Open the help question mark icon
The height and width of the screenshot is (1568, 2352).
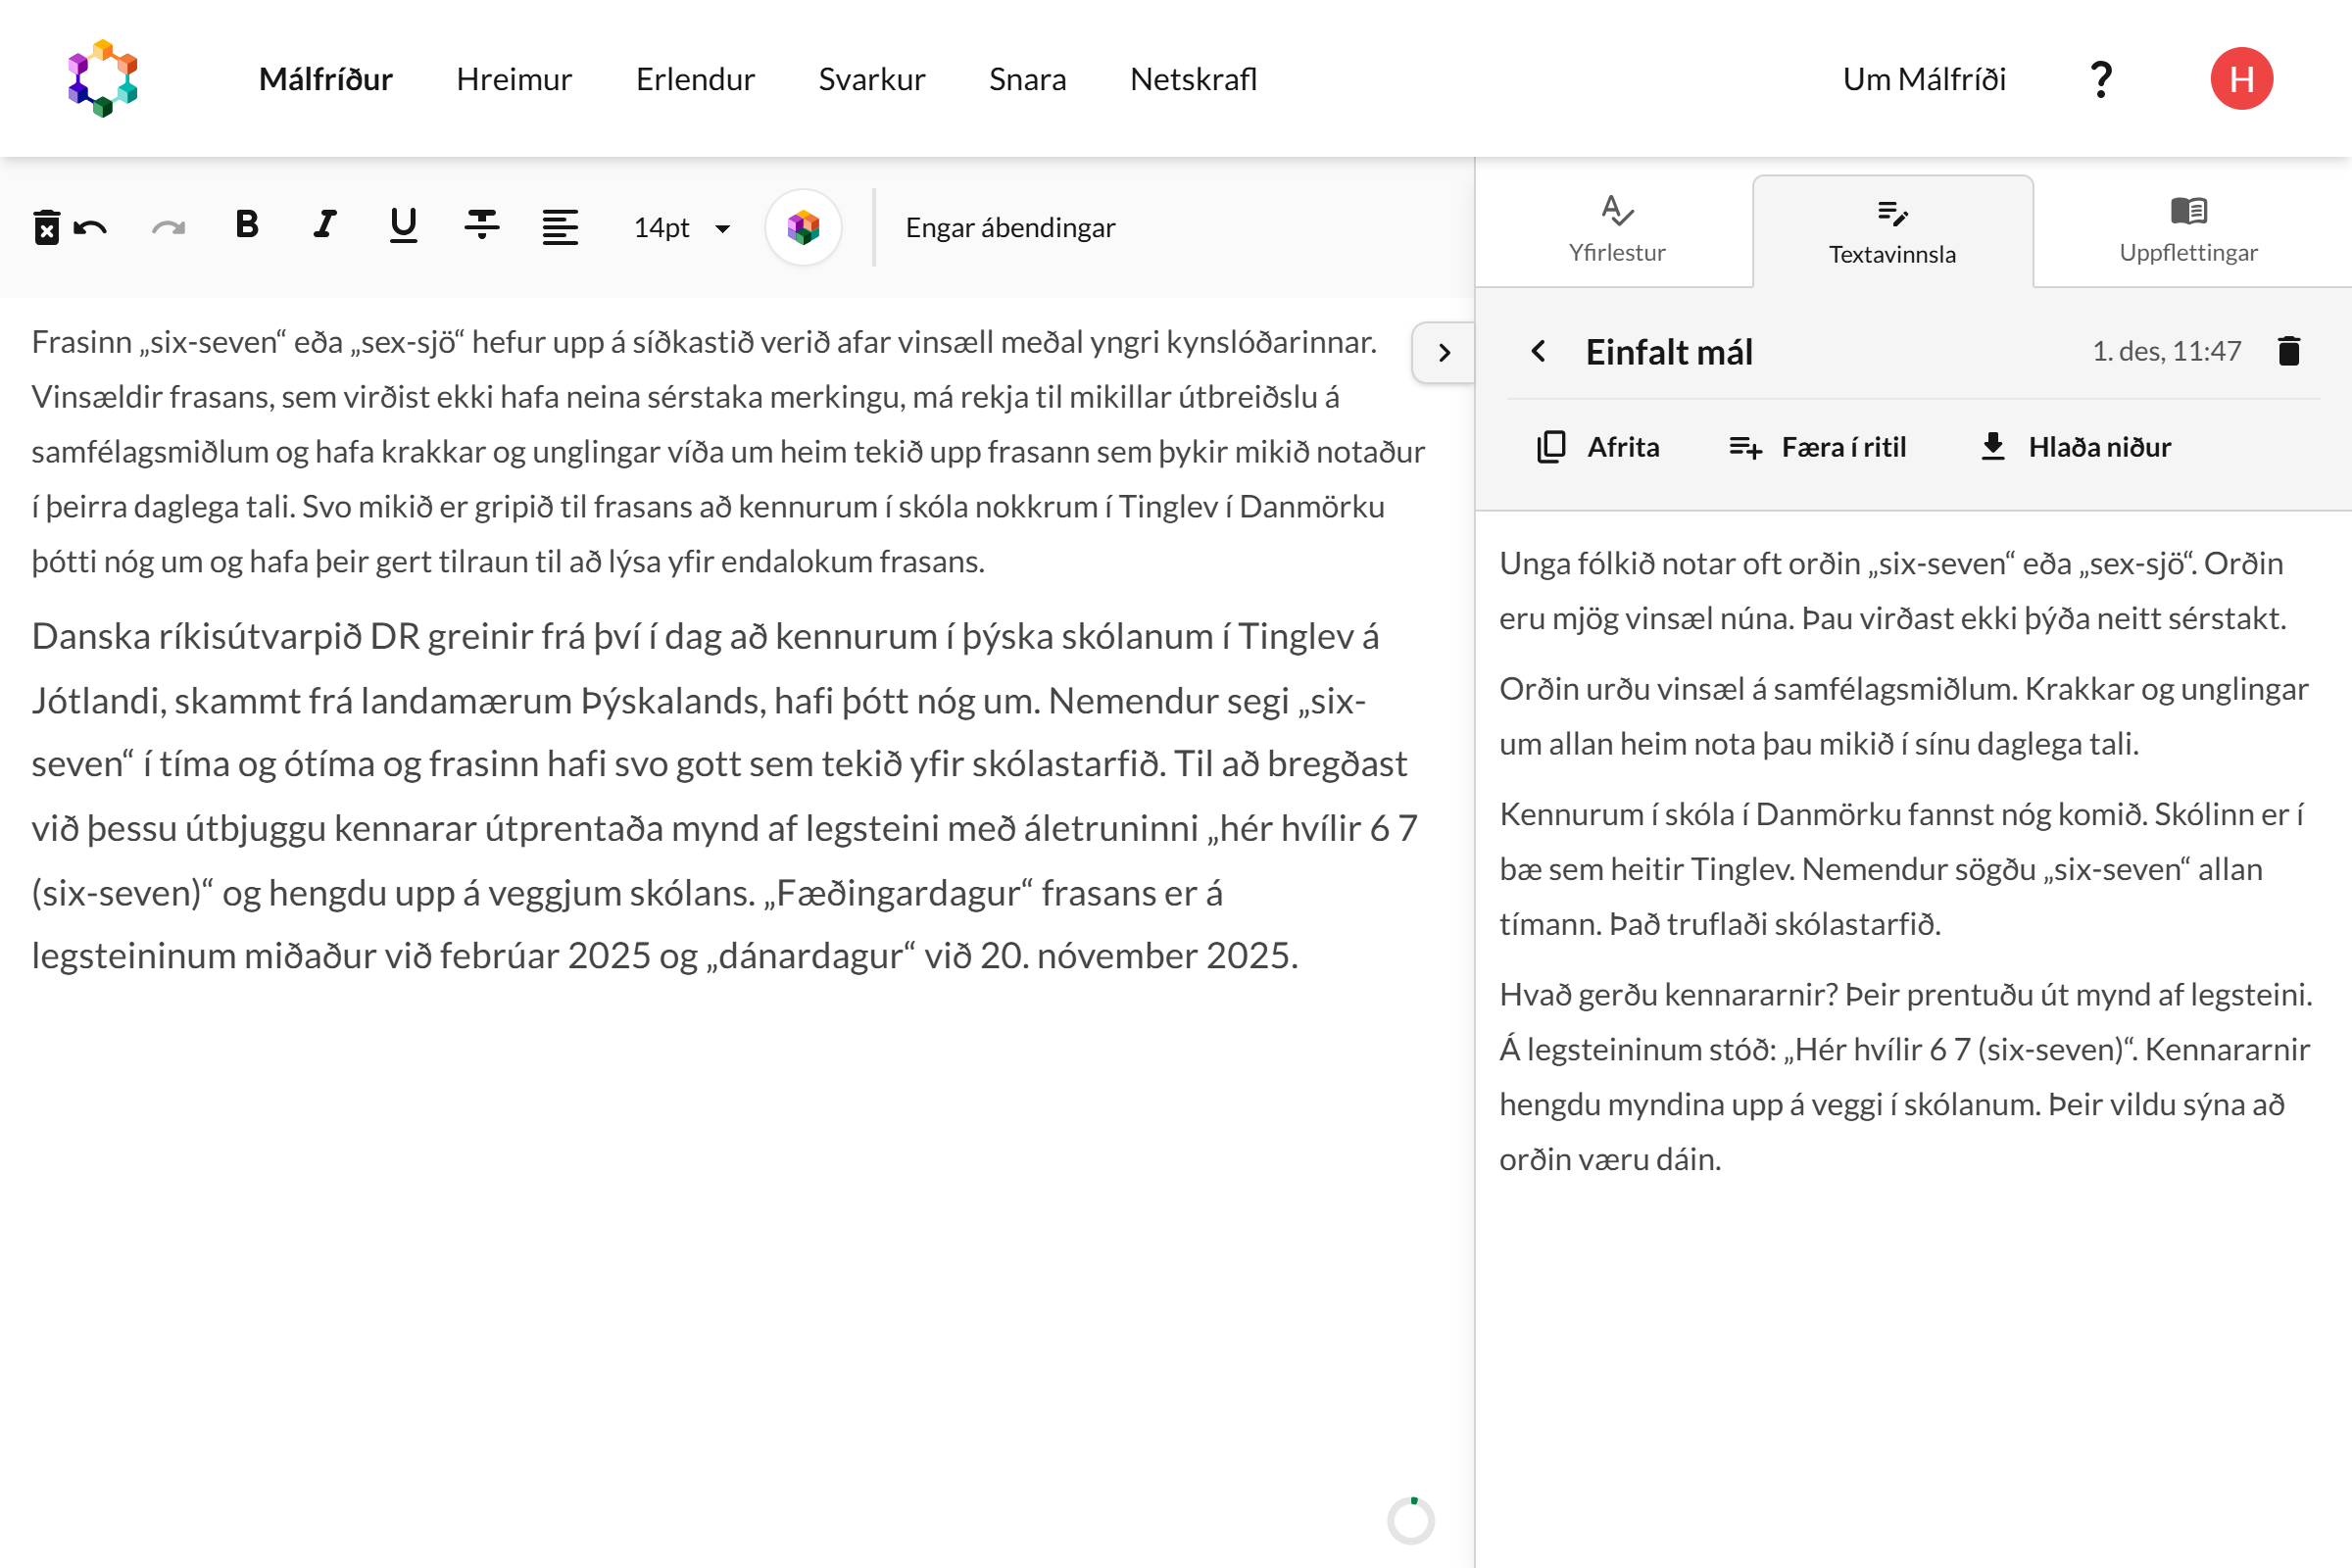[2100, 79]
